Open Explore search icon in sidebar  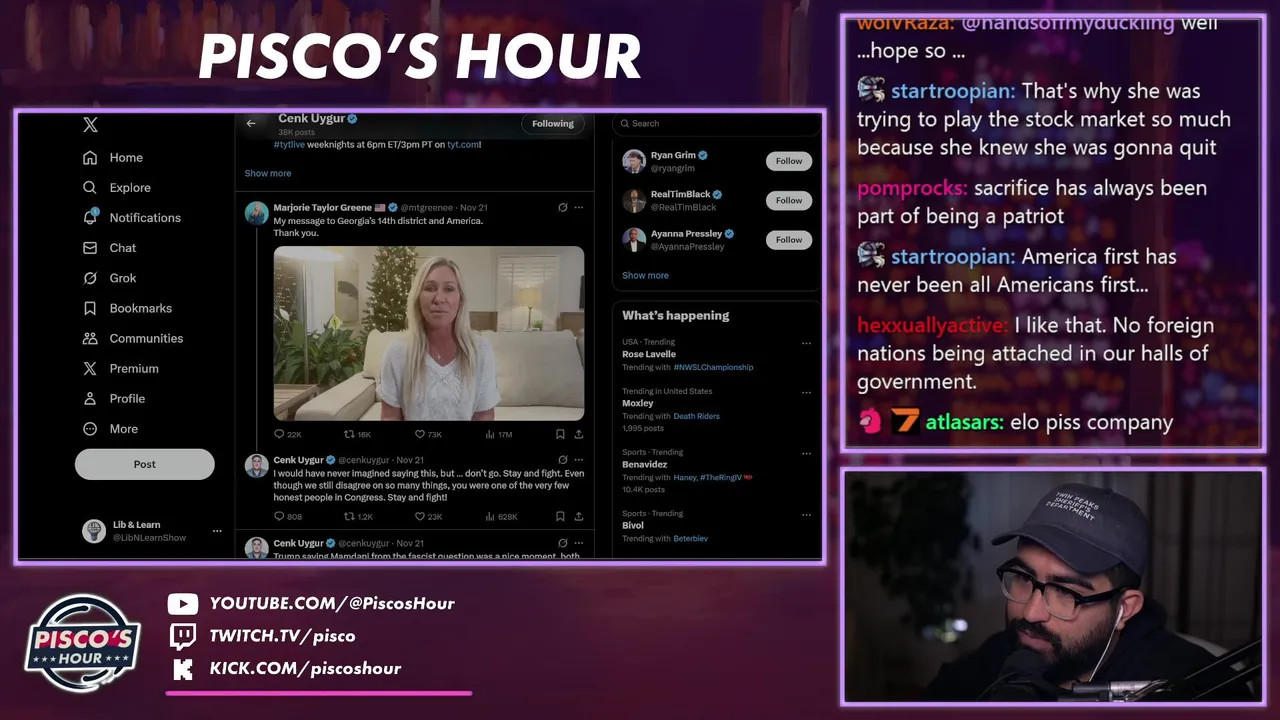[x=90, y=188]
